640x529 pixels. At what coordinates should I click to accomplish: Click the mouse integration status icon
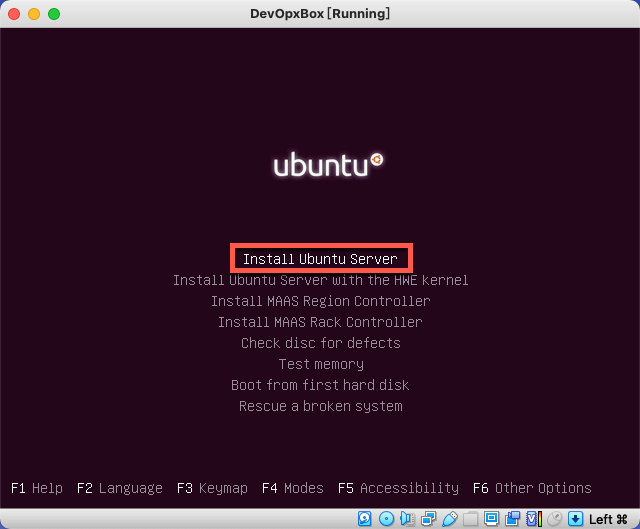(x=555, y=519)
